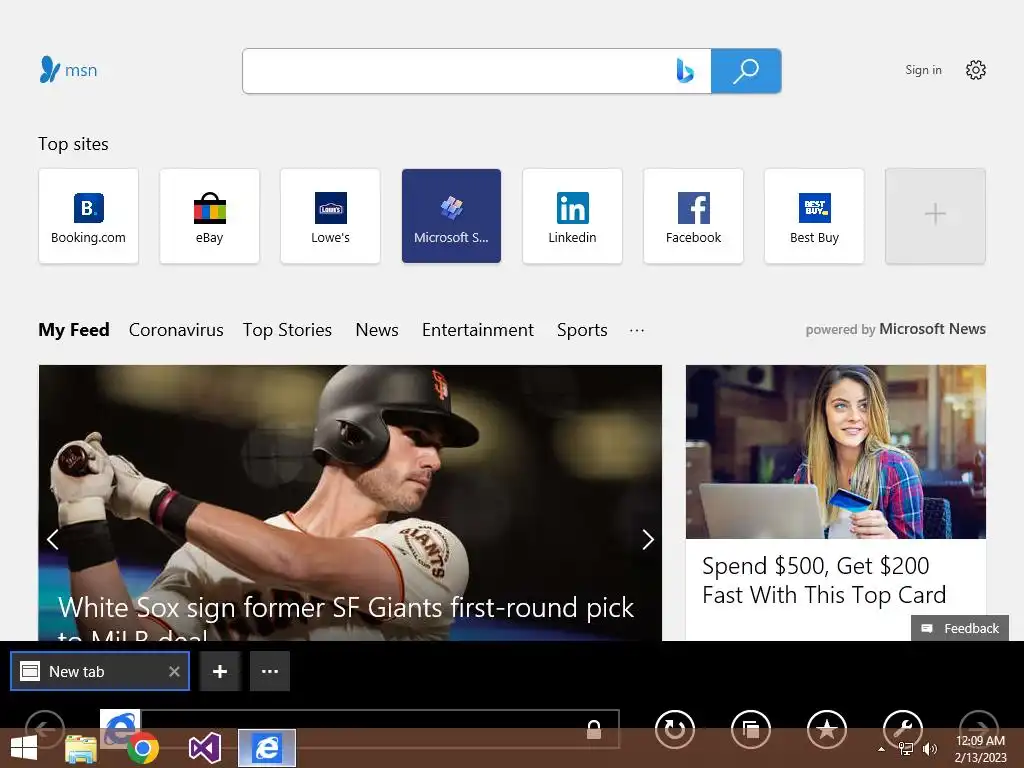Launch Visual Studio from taskbar
The height and width of the screenshot is (768, 1024).
[204, 748]
